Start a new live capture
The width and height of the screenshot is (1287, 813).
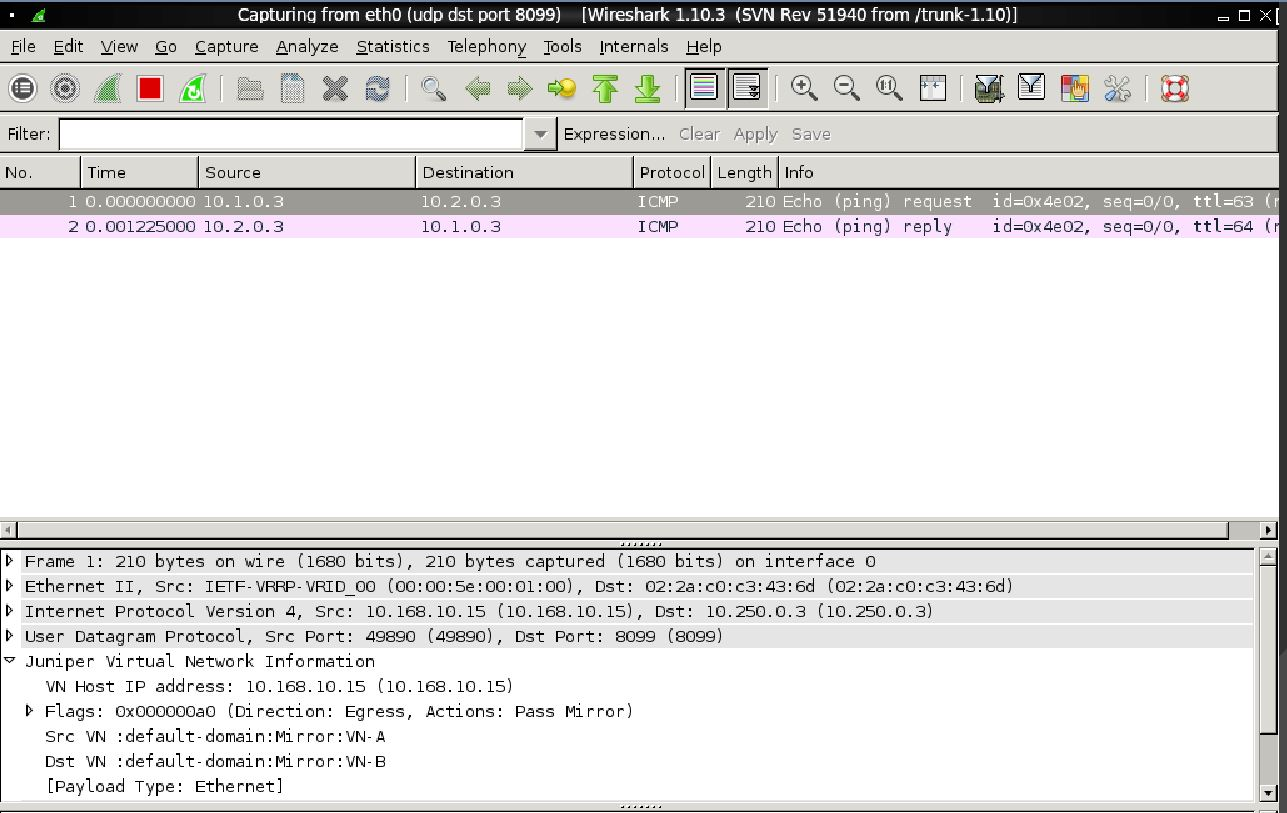click(x=107, y=89)
